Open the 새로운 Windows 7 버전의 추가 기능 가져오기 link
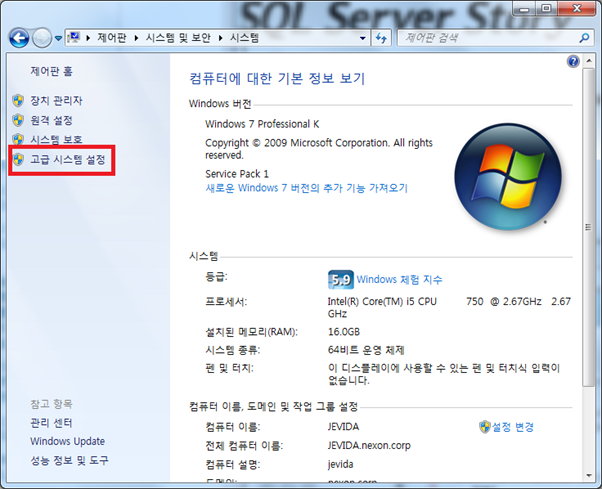The width and height of the screenshot is (602, 489). [x=306, y=188]
